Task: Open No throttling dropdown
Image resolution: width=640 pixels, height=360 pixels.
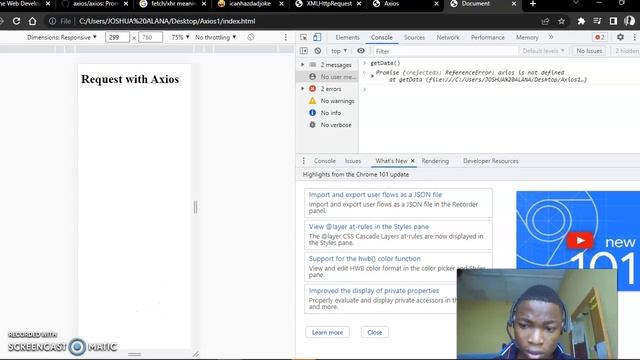Action: 216,37
